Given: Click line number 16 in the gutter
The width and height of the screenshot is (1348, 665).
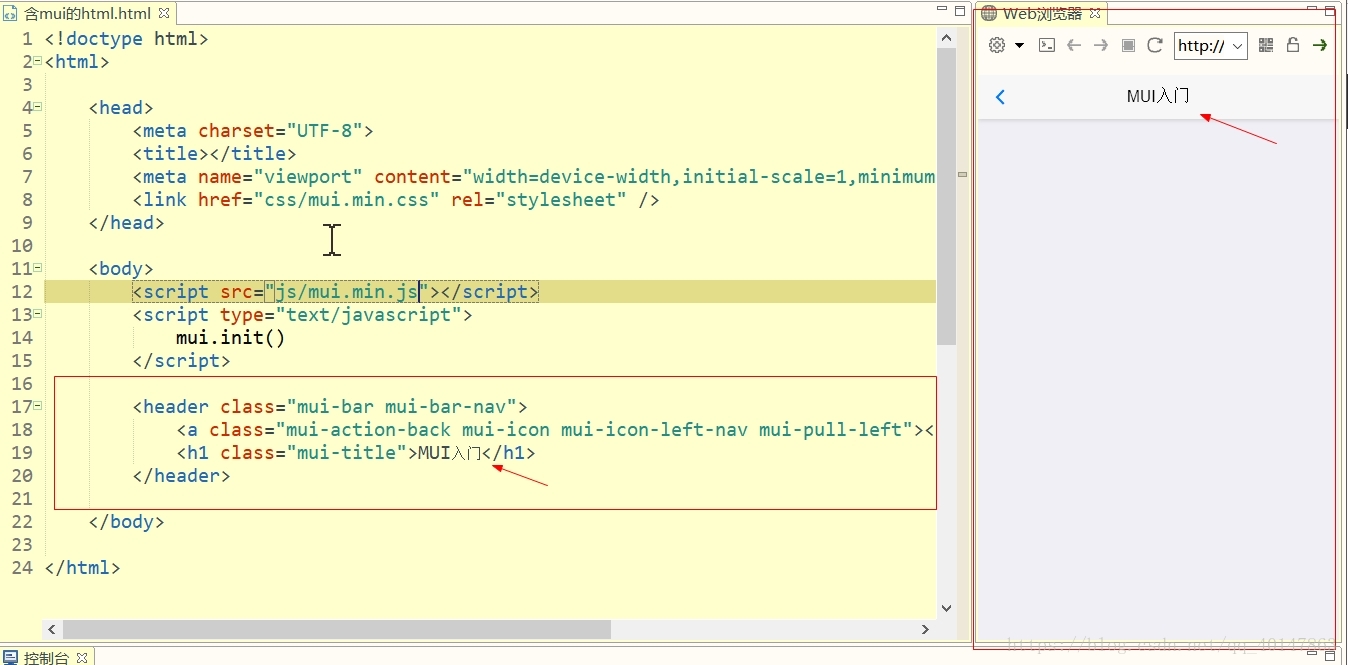Looking at the screenshot, I should pos(22,384).
